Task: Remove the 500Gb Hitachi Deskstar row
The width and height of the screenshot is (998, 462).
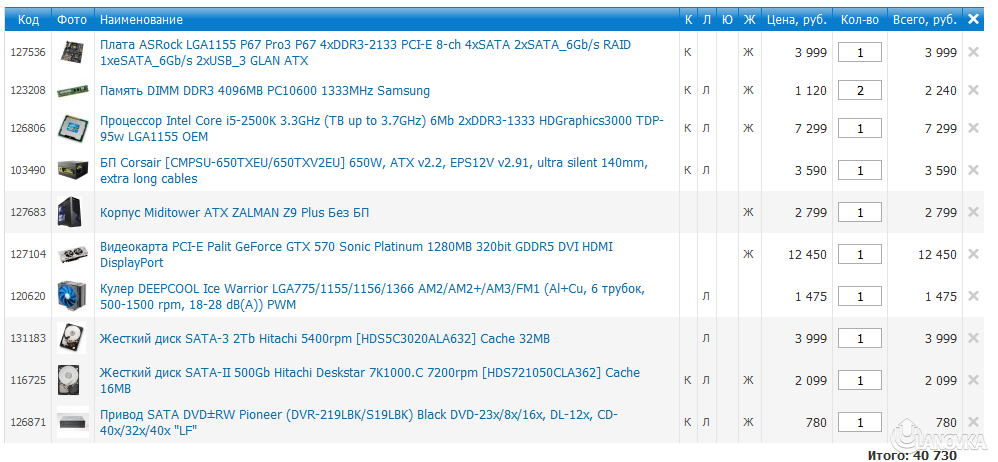Action: pos(973,380)
